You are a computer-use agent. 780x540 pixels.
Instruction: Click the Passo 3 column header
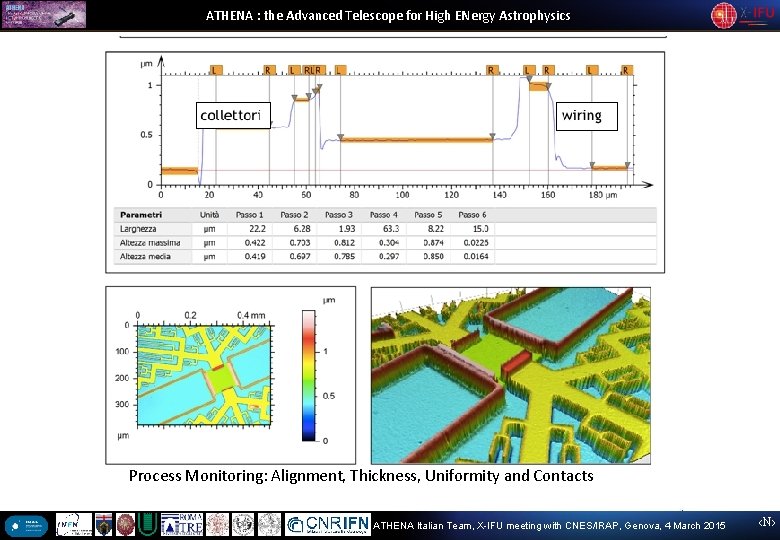(x=339, y=215)
